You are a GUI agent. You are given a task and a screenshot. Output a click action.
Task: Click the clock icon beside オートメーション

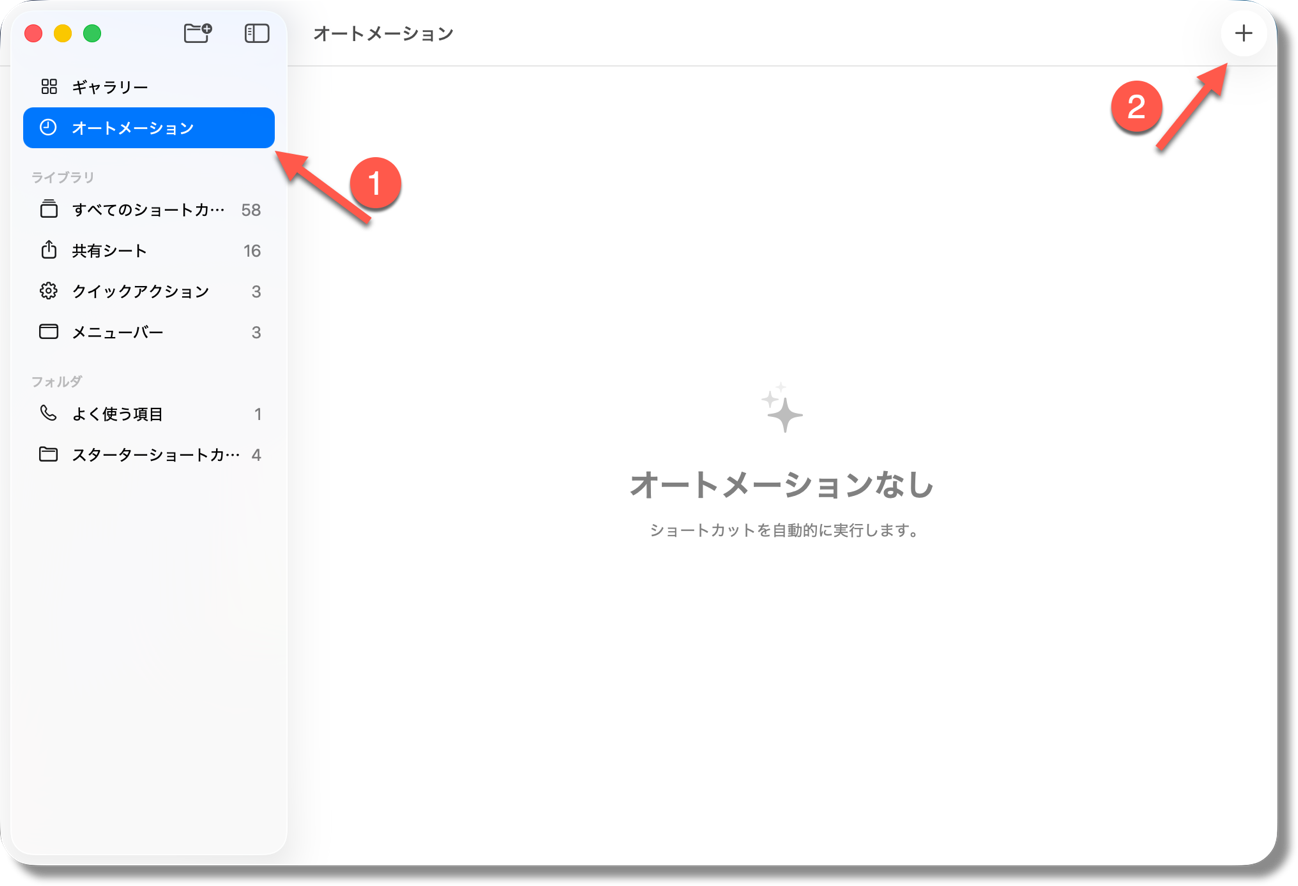(48, 127)
